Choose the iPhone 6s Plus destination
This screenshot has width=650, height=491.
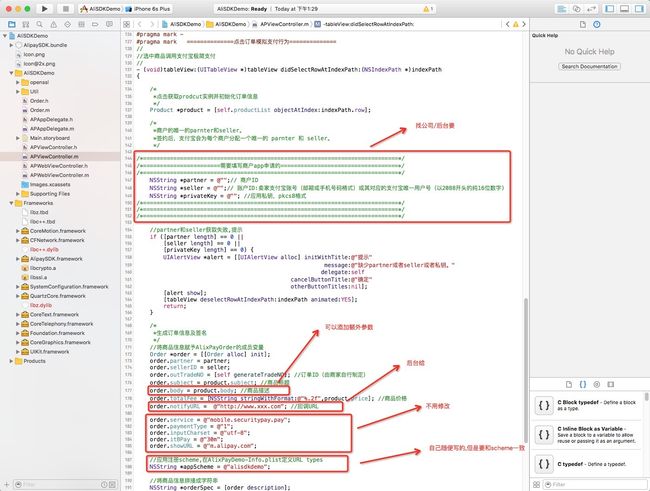click(x=148, y=9)
